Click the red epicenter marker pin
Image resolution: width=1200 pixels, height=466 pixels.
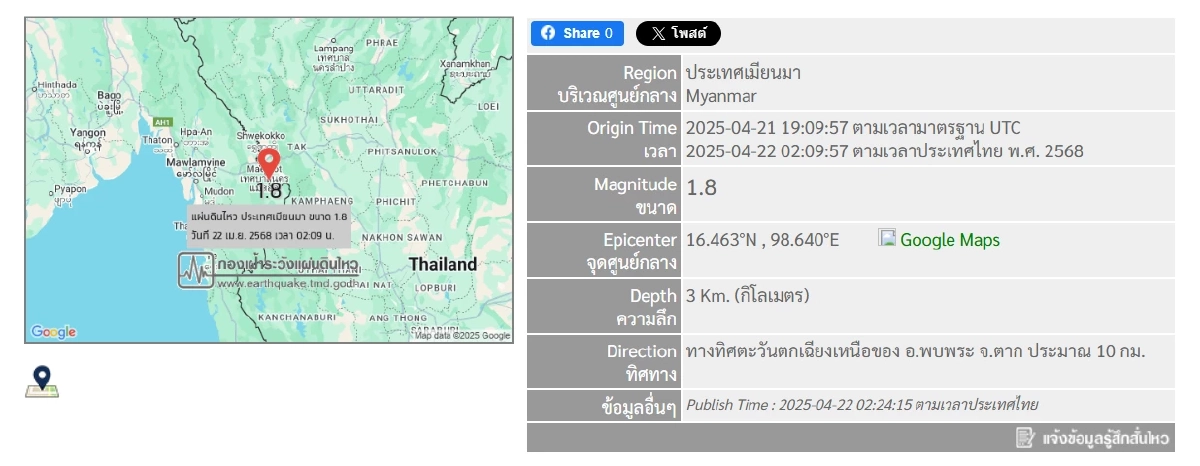click(268, 163)
